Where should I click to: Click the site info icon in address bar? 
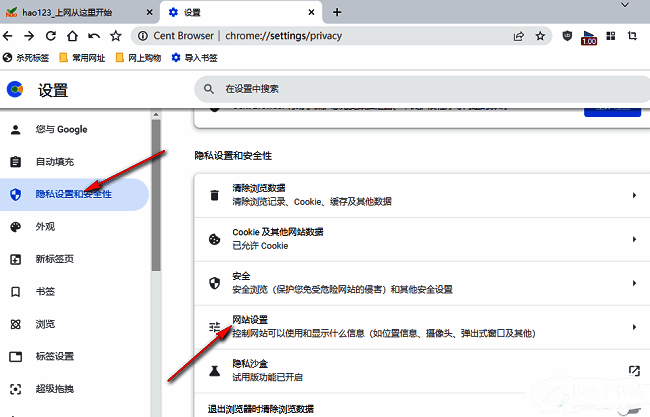pyautogui.click(x=143, y=36)
